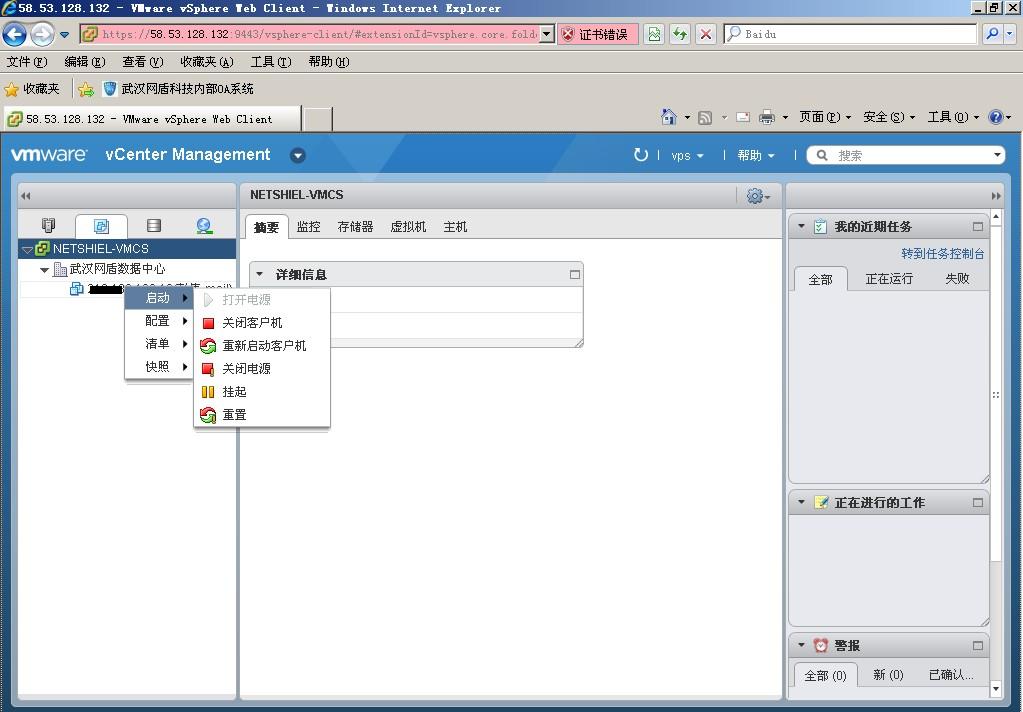Open the 工具(T) menu
The width and height of the screenshot is (1023, 712).
(271, 61)
